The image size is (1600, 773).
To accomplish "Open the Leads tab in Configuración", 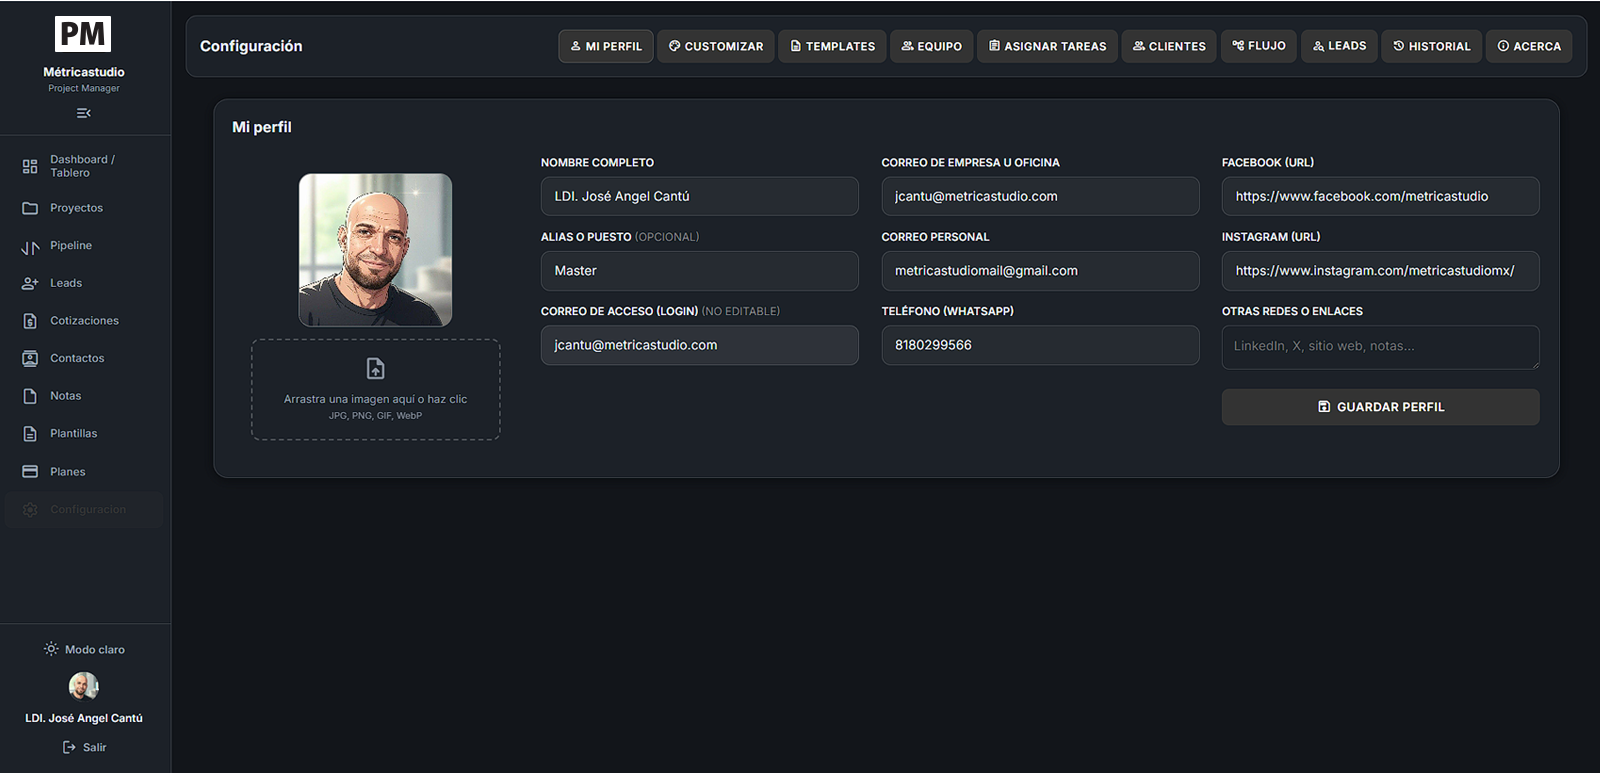I will coord(1339,46).
